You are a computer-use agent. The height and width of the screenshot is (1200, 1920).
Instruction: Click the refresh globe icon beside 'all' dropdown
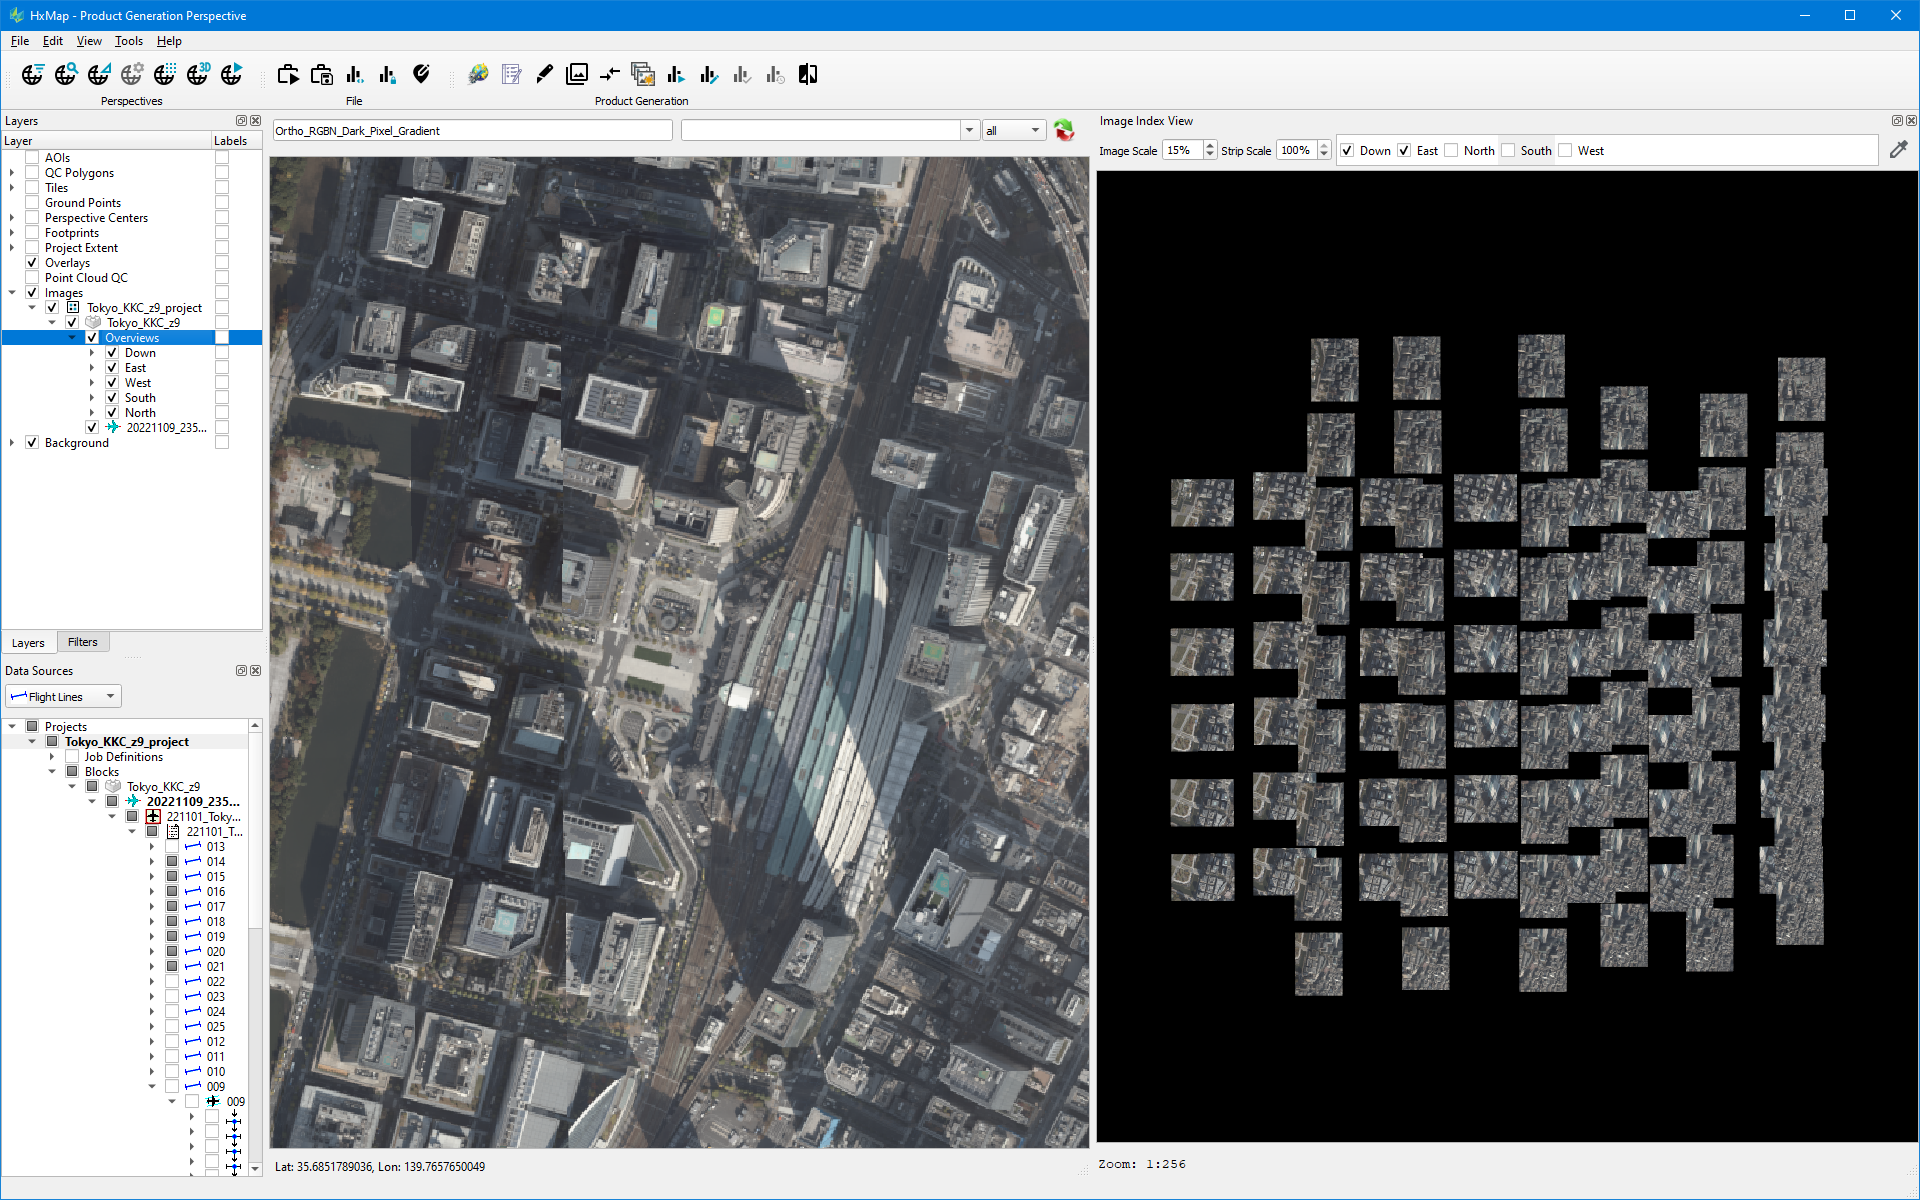pyautogui.click(x=1064, y=130)
